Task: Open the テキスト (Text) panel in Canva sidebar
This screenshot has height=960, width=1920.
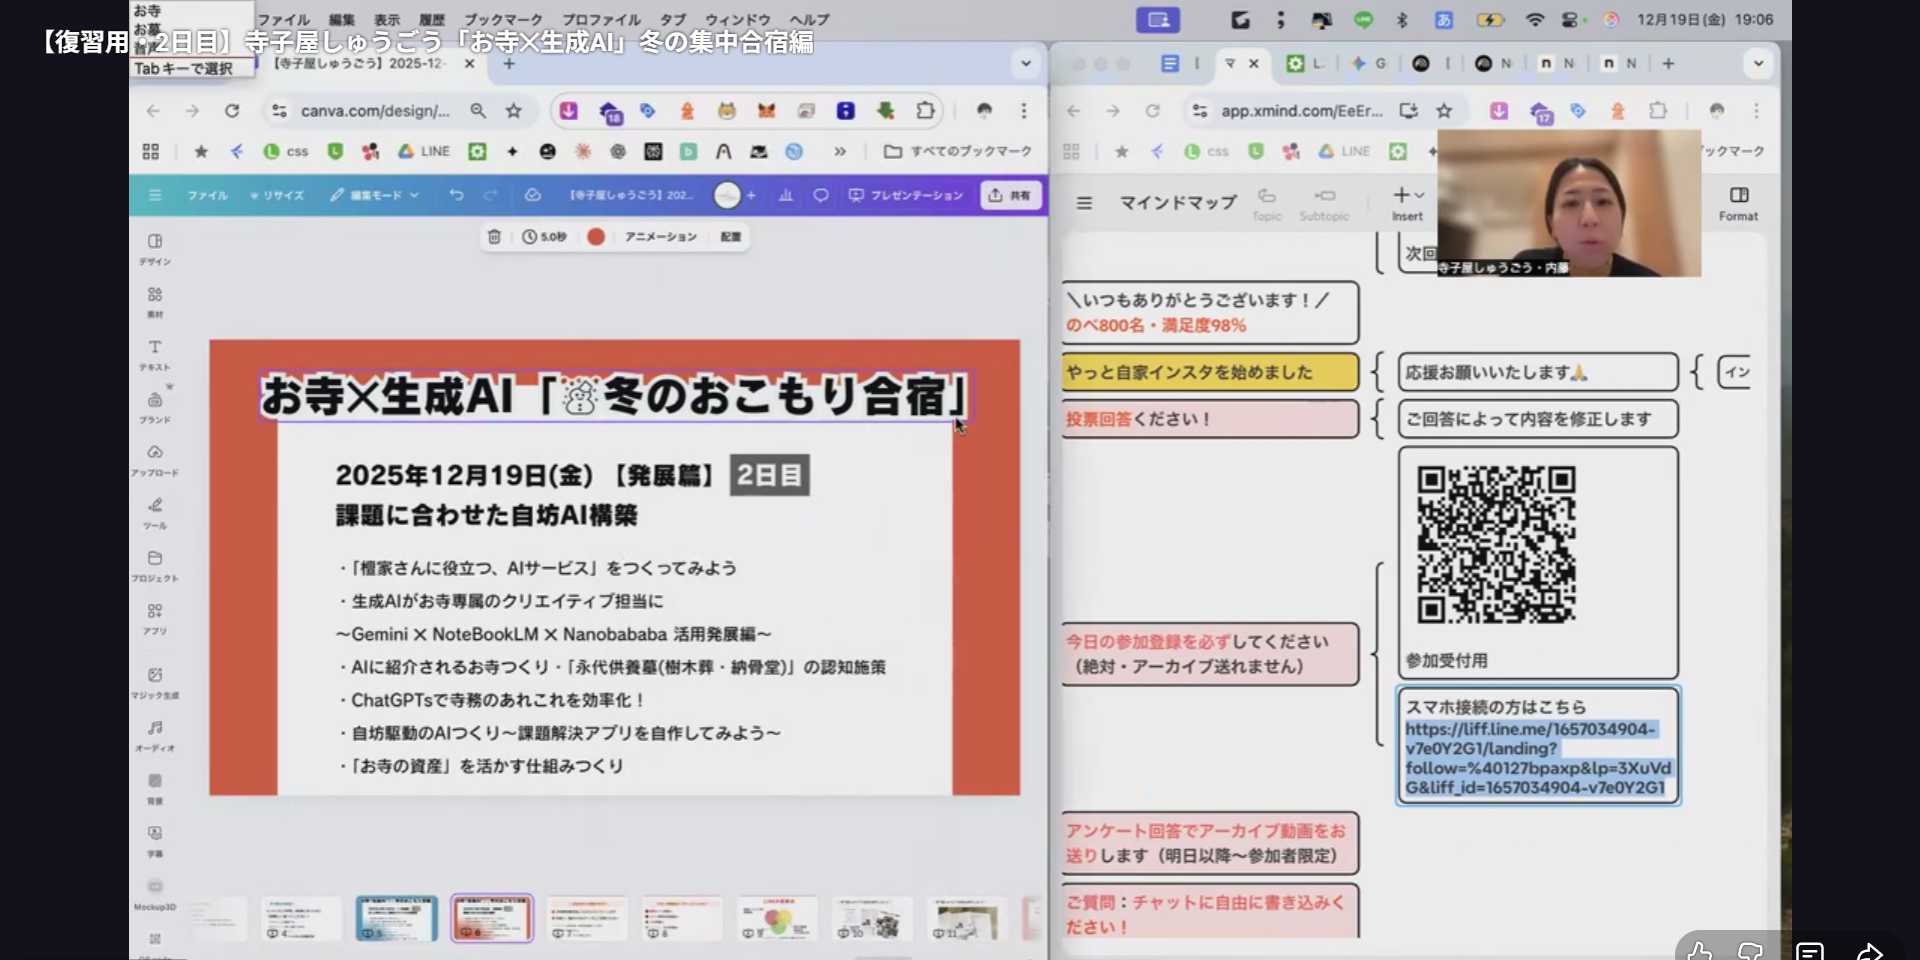Action: tap(155, 354)
